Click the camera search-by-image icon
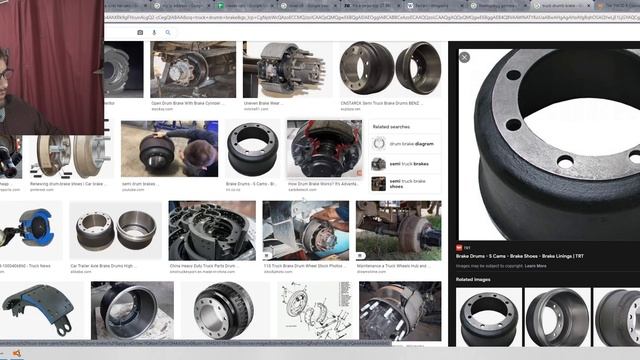This screenshot has height=360, width=640. pyautogui.click(x=140, y=32)
